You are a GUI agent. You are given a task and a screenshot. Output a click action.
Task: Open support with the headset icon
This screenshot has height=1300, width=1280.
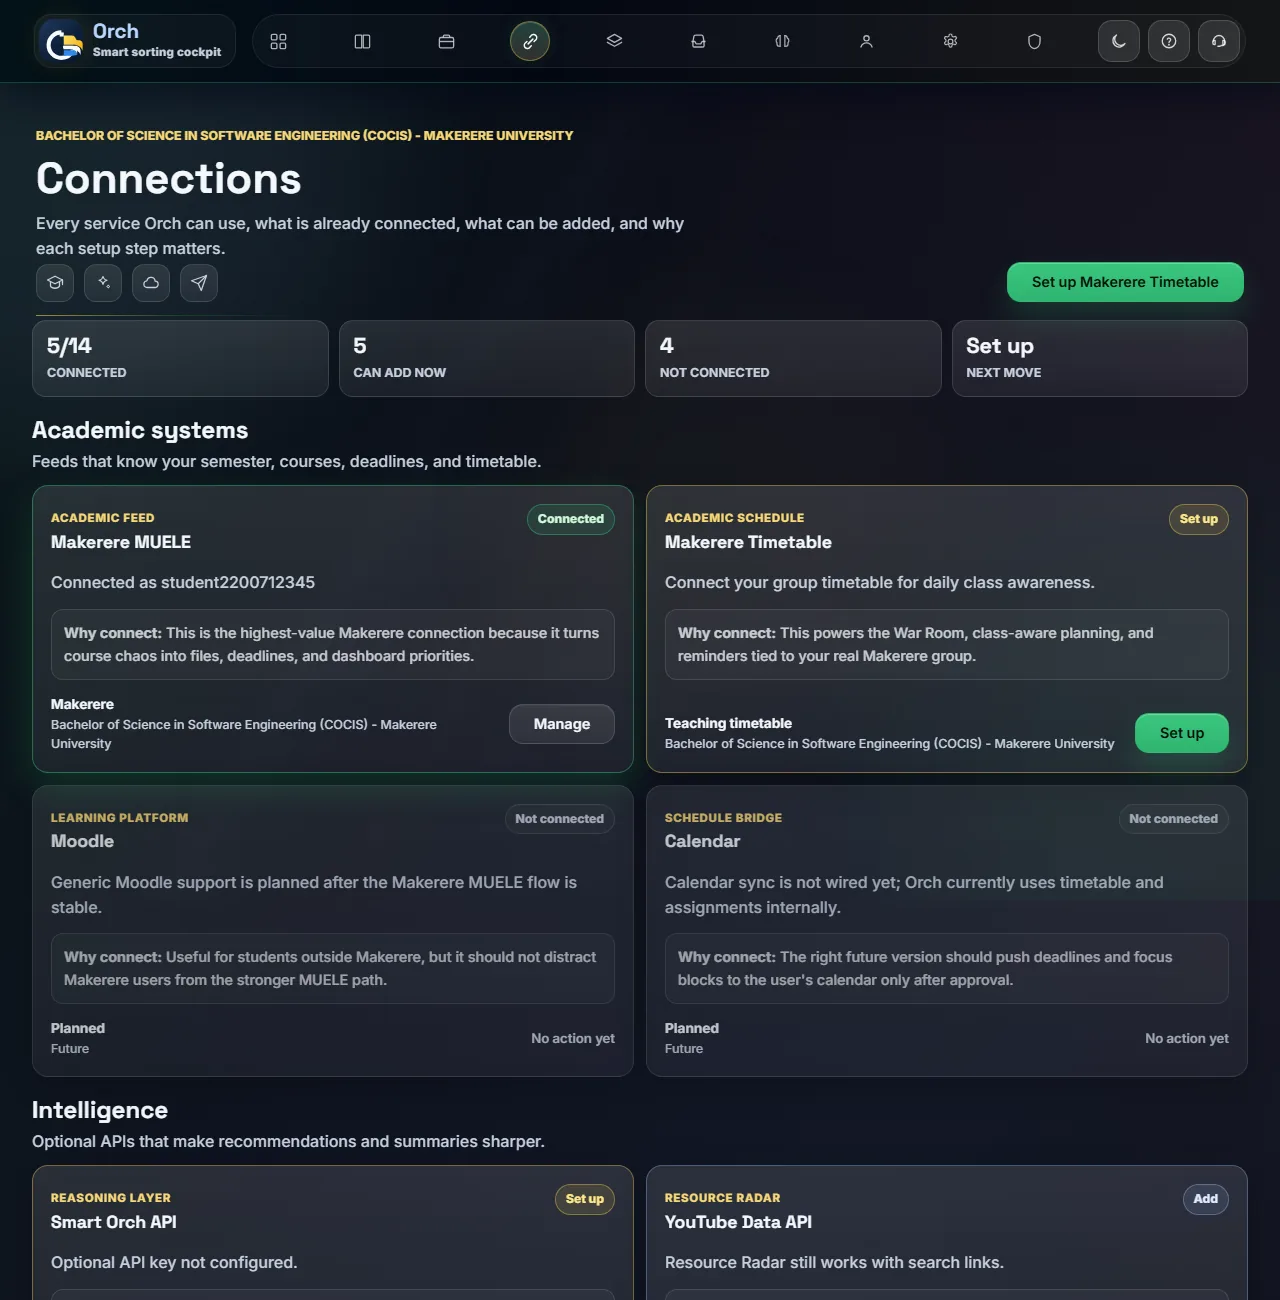pyautogui.click(x=1219, y=41)
